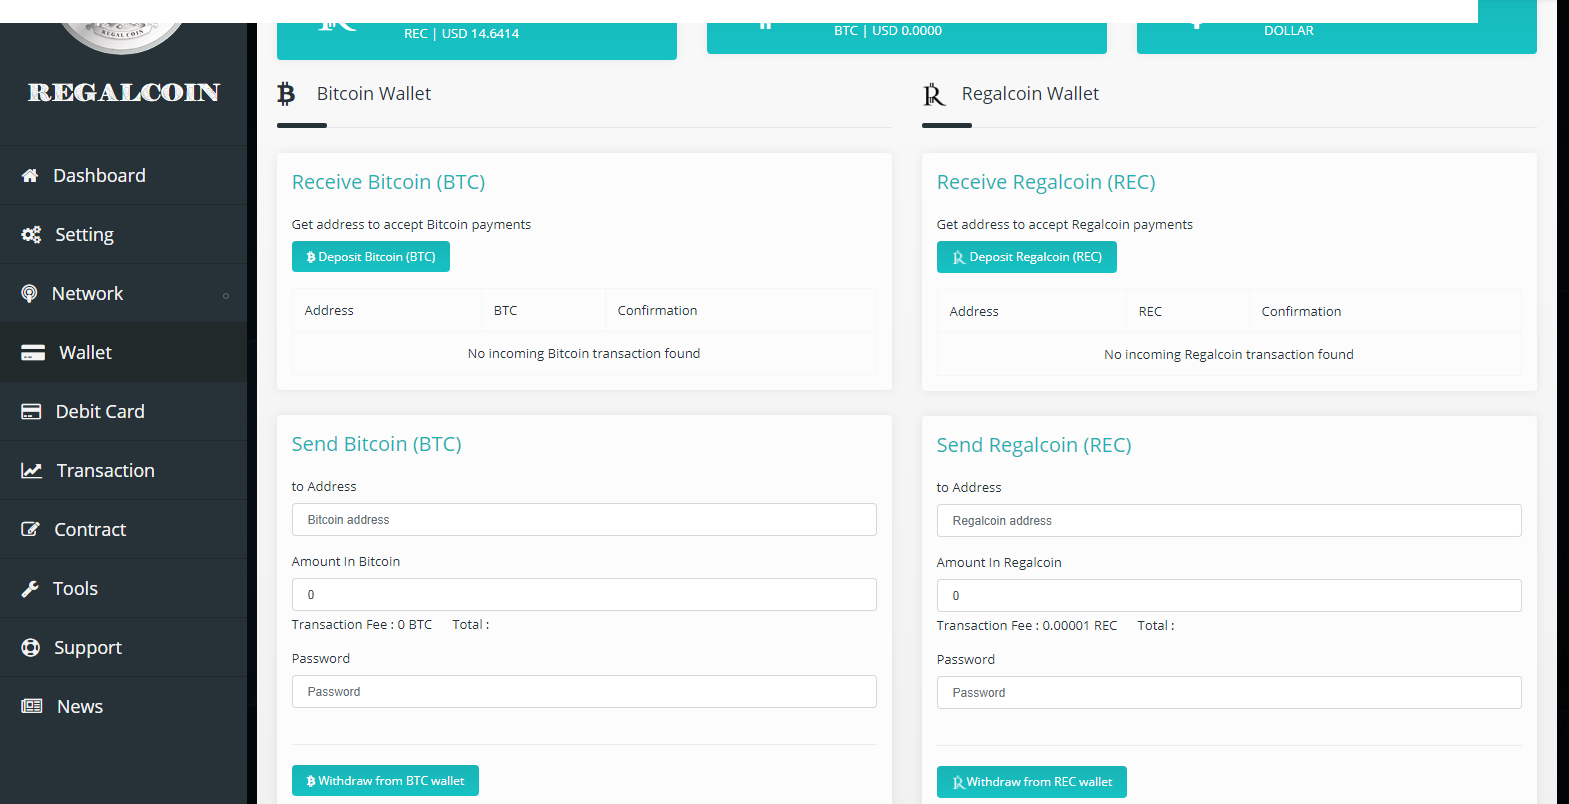This screenshot has height=804, width=1569.
Task: Click the News newspaper icon
Action: [32, 707]
